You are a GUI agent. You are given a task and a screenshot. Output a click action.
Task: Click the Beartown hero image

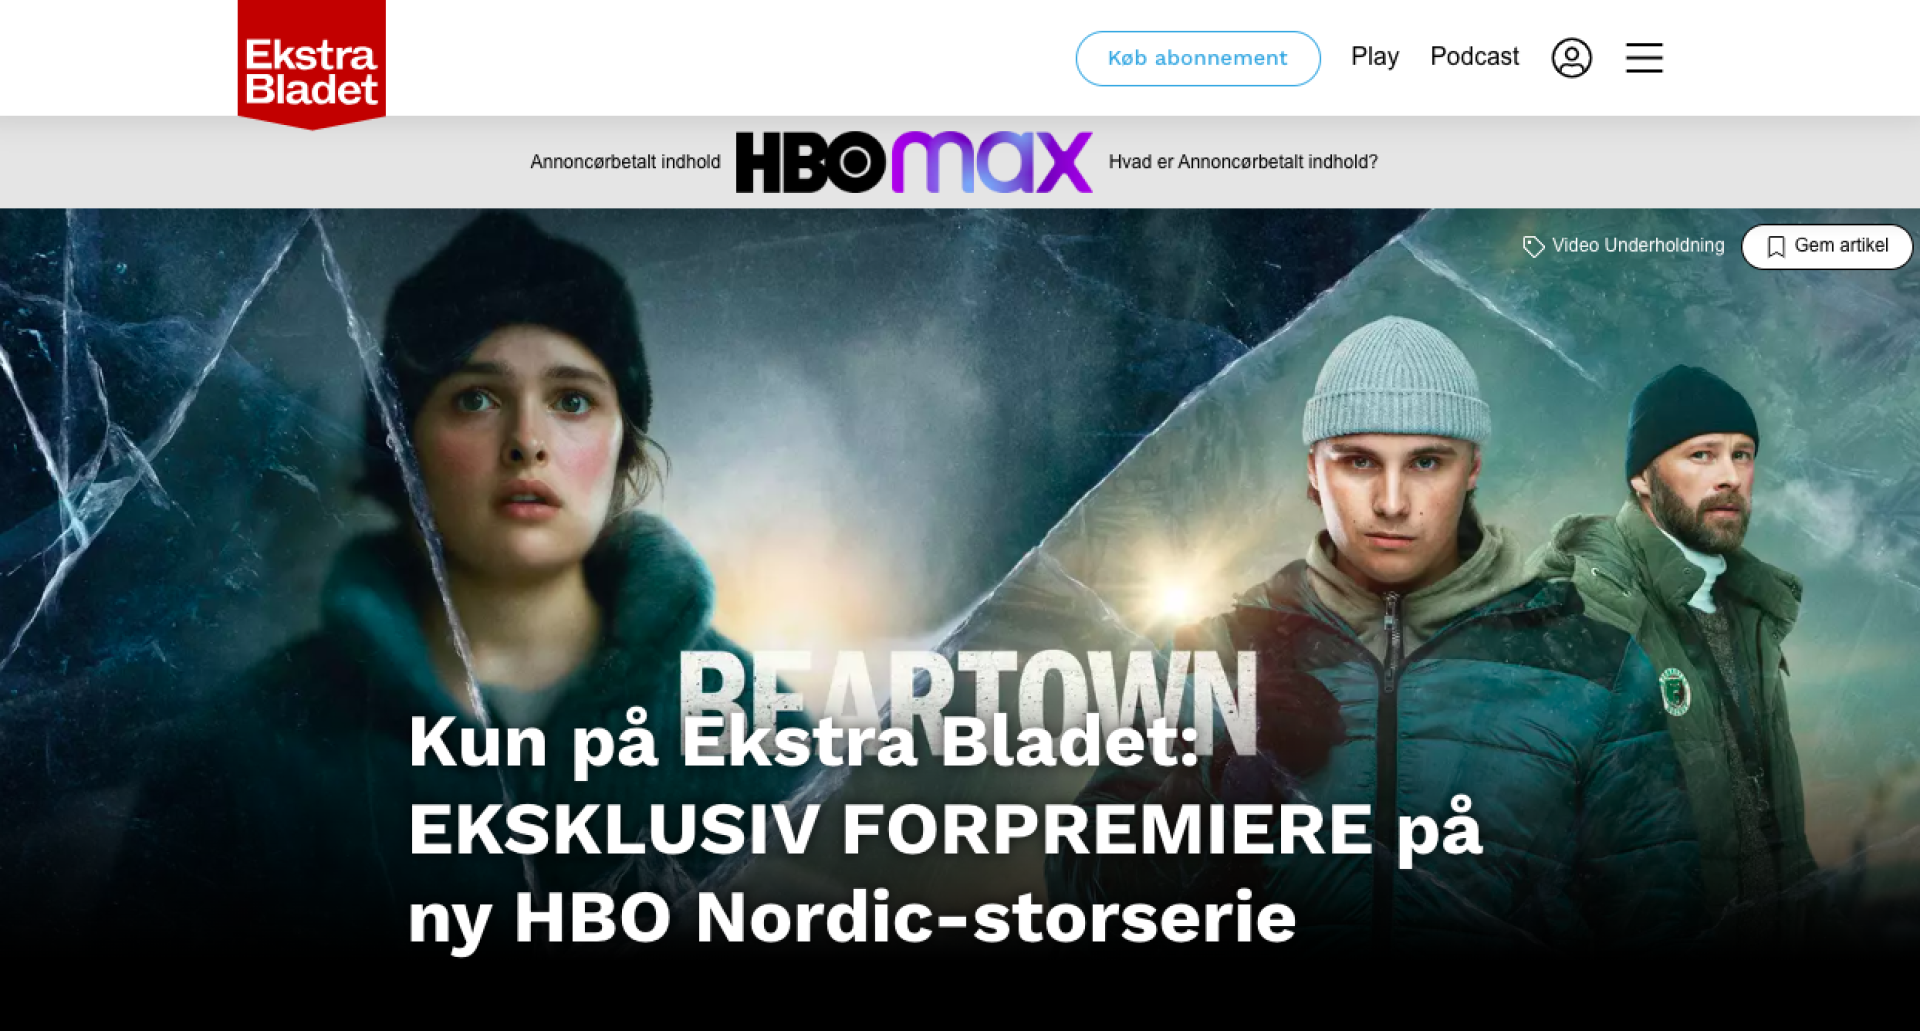pyautogui.click(x=960, y=619)
